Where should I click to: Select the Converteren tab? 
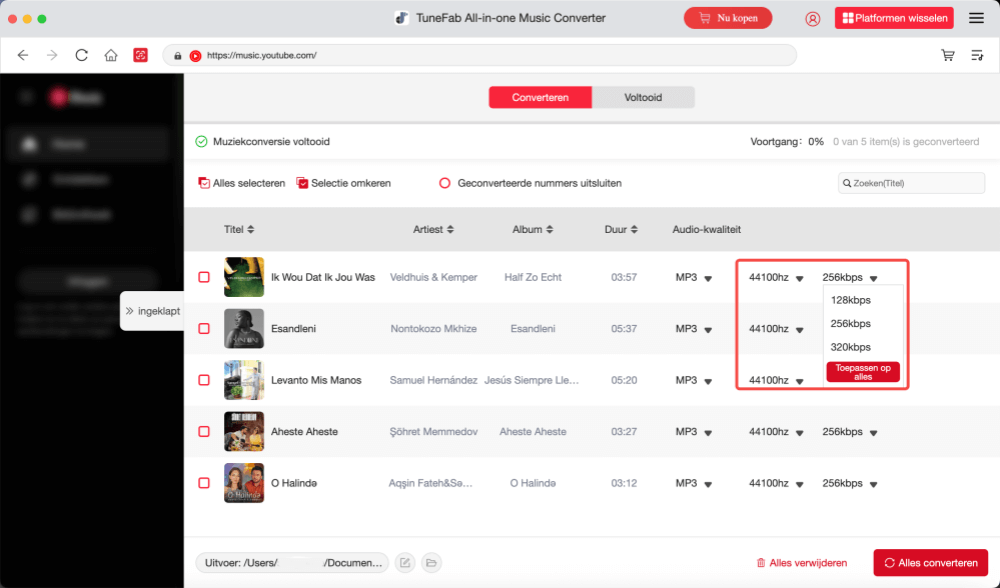540,97
